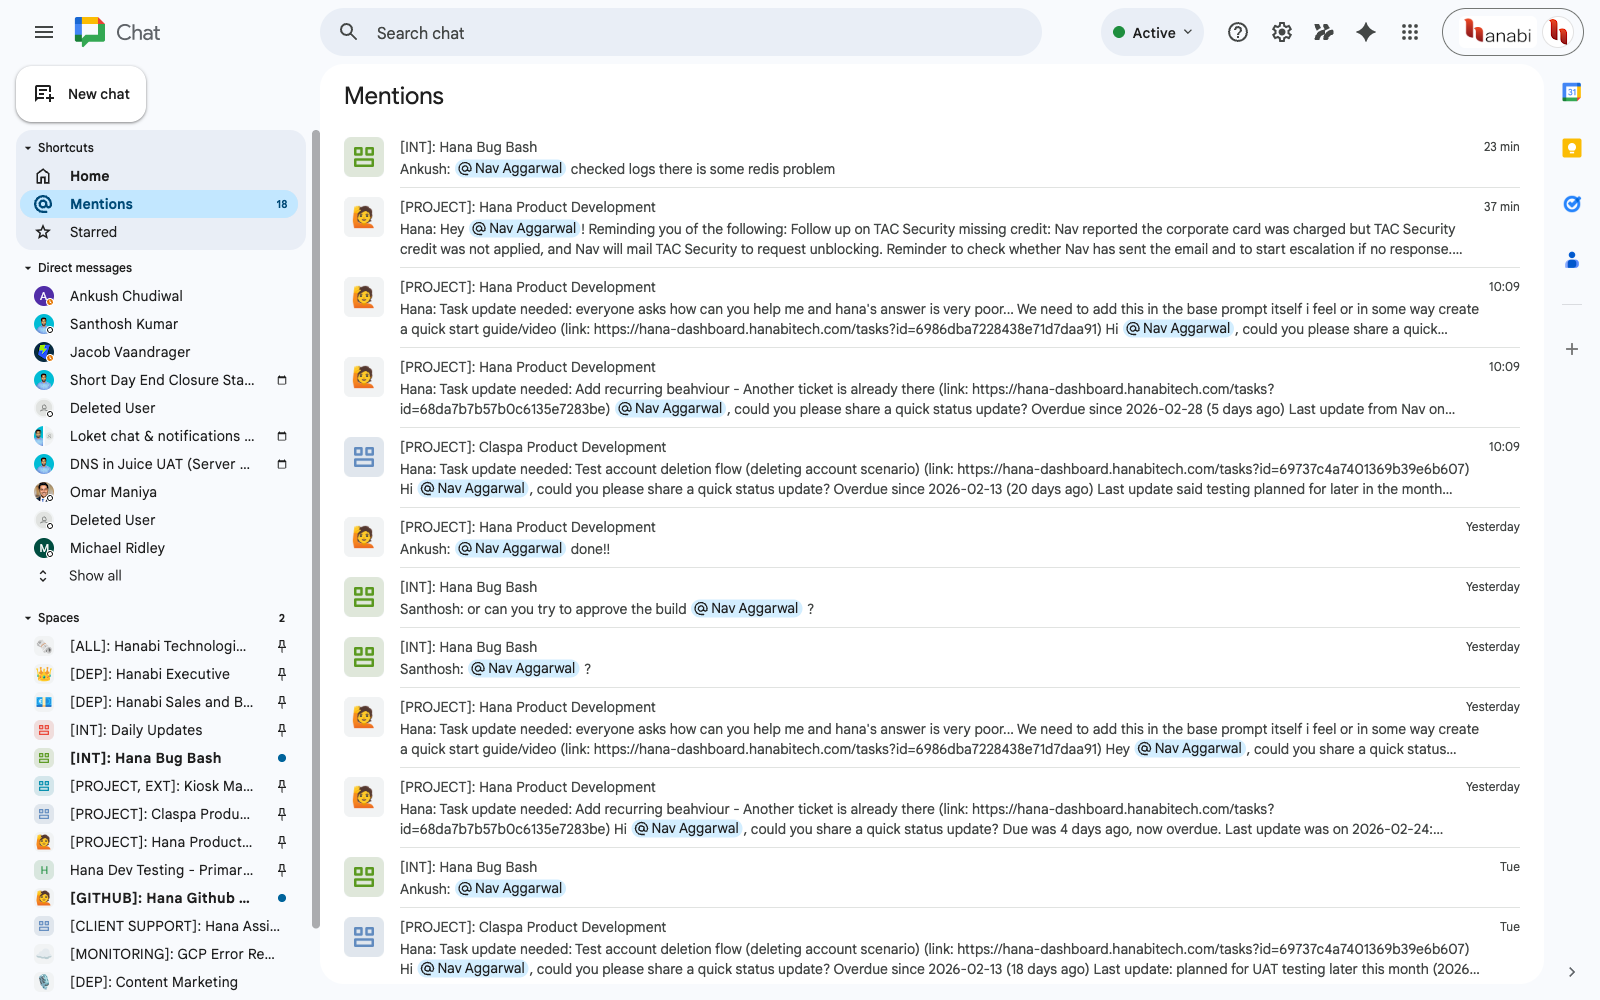Open the Active status dropdown
Viewport: 1600px width, 1000px height.
(x=1152, y=32)
